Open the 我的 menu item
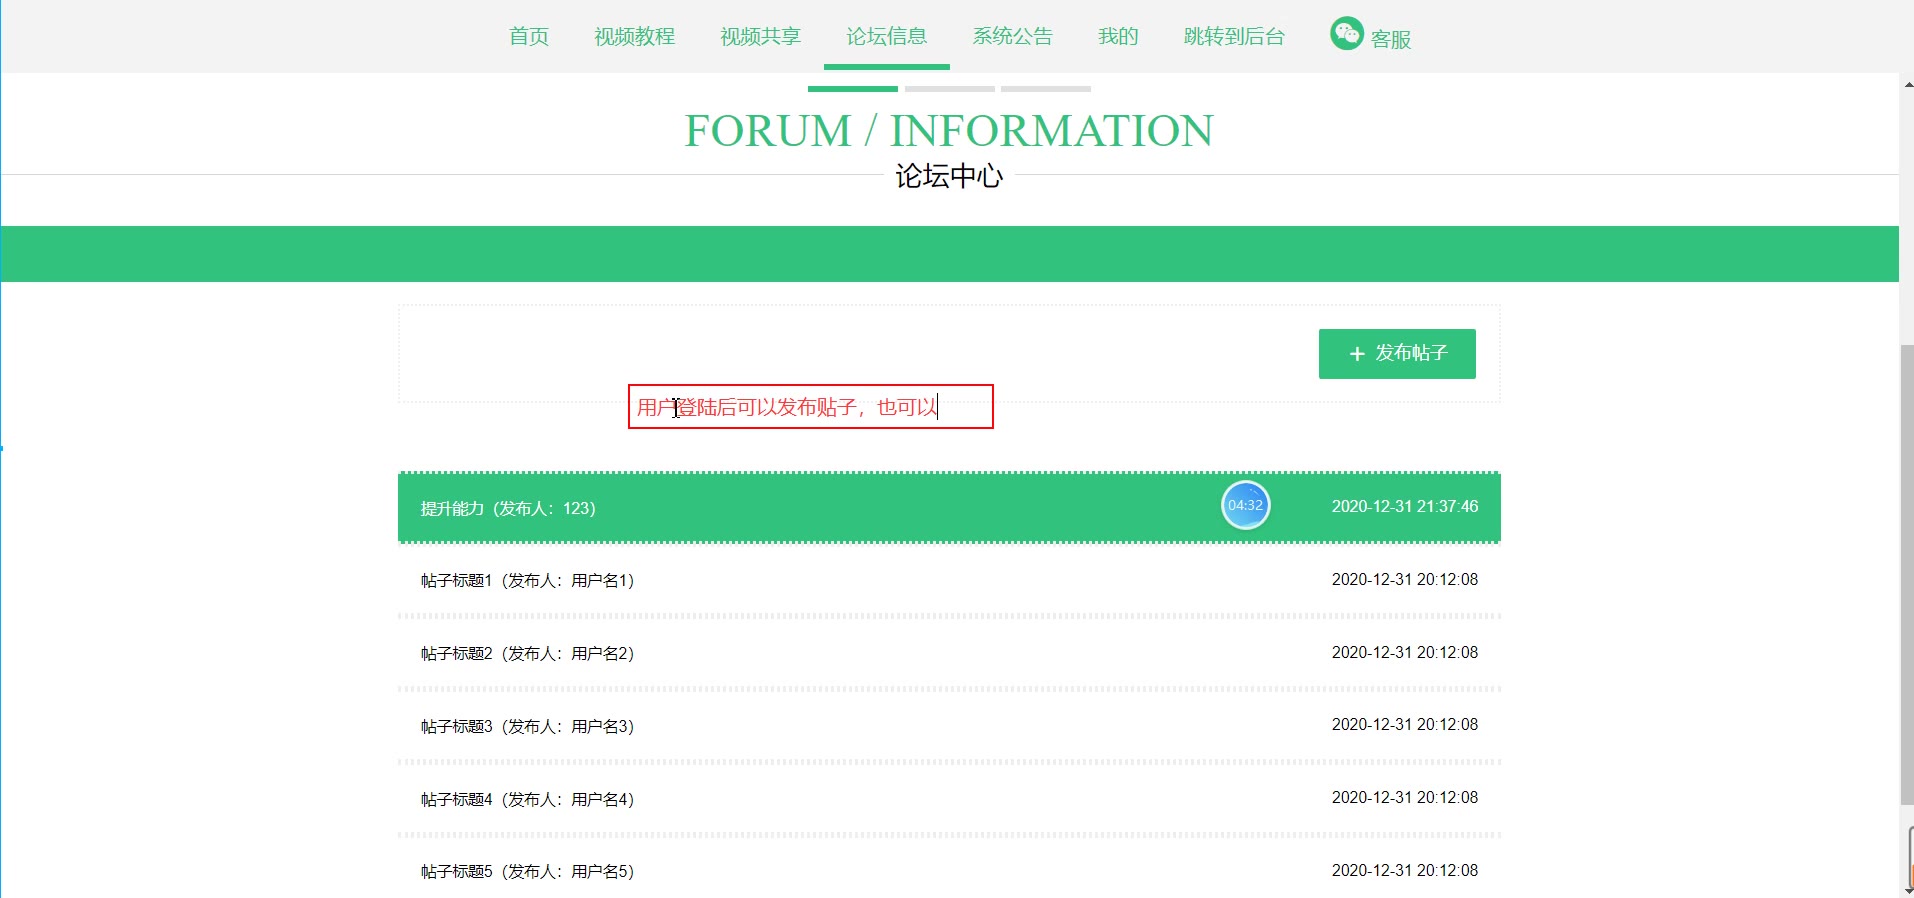 tap(1118, 37)
